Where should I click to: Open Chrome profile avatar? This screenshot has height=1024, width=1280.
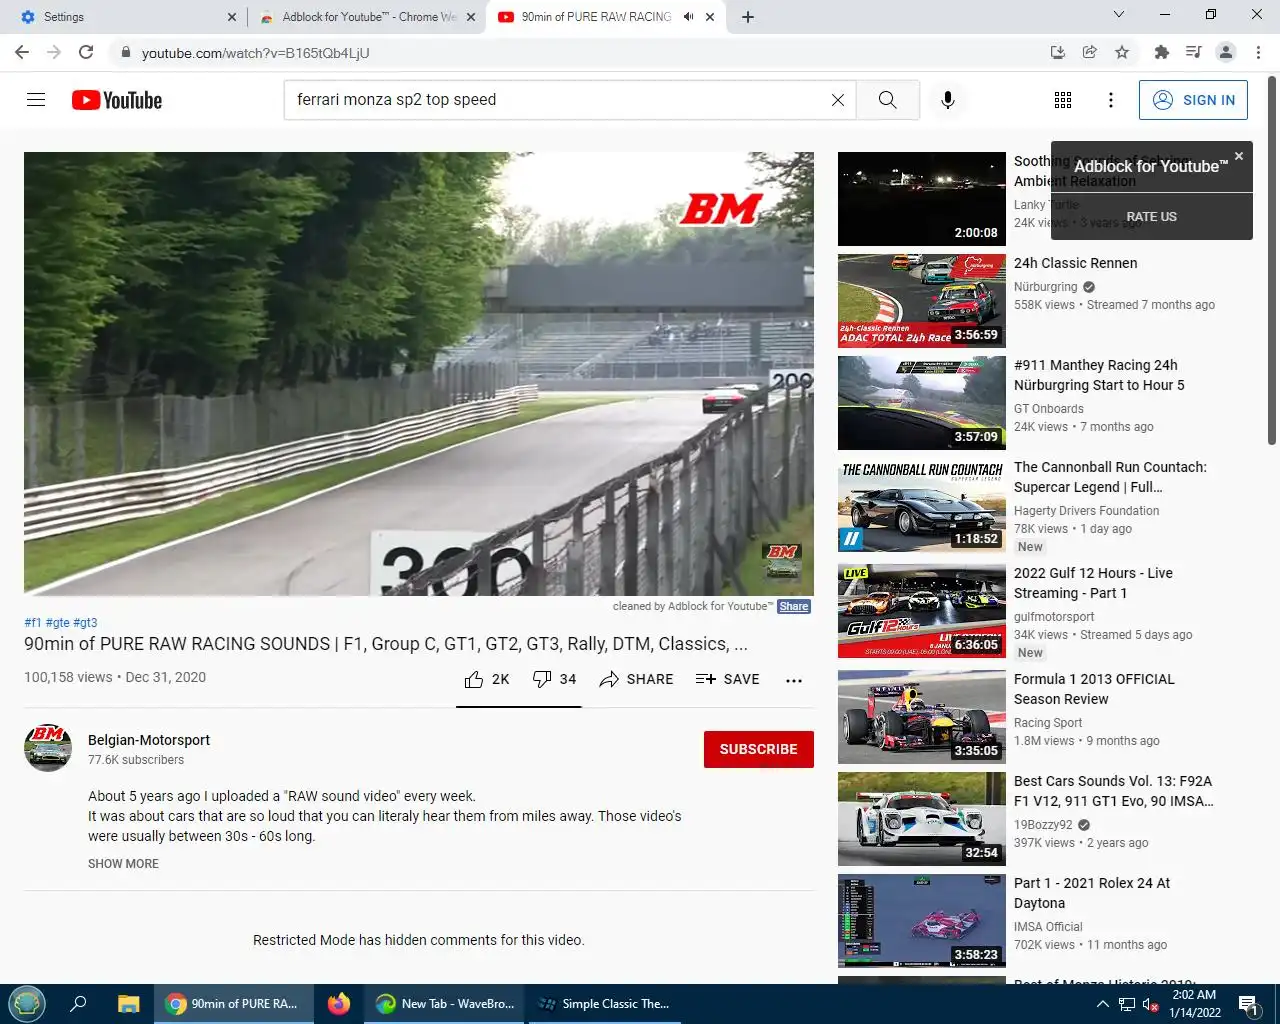point(1226,52)
